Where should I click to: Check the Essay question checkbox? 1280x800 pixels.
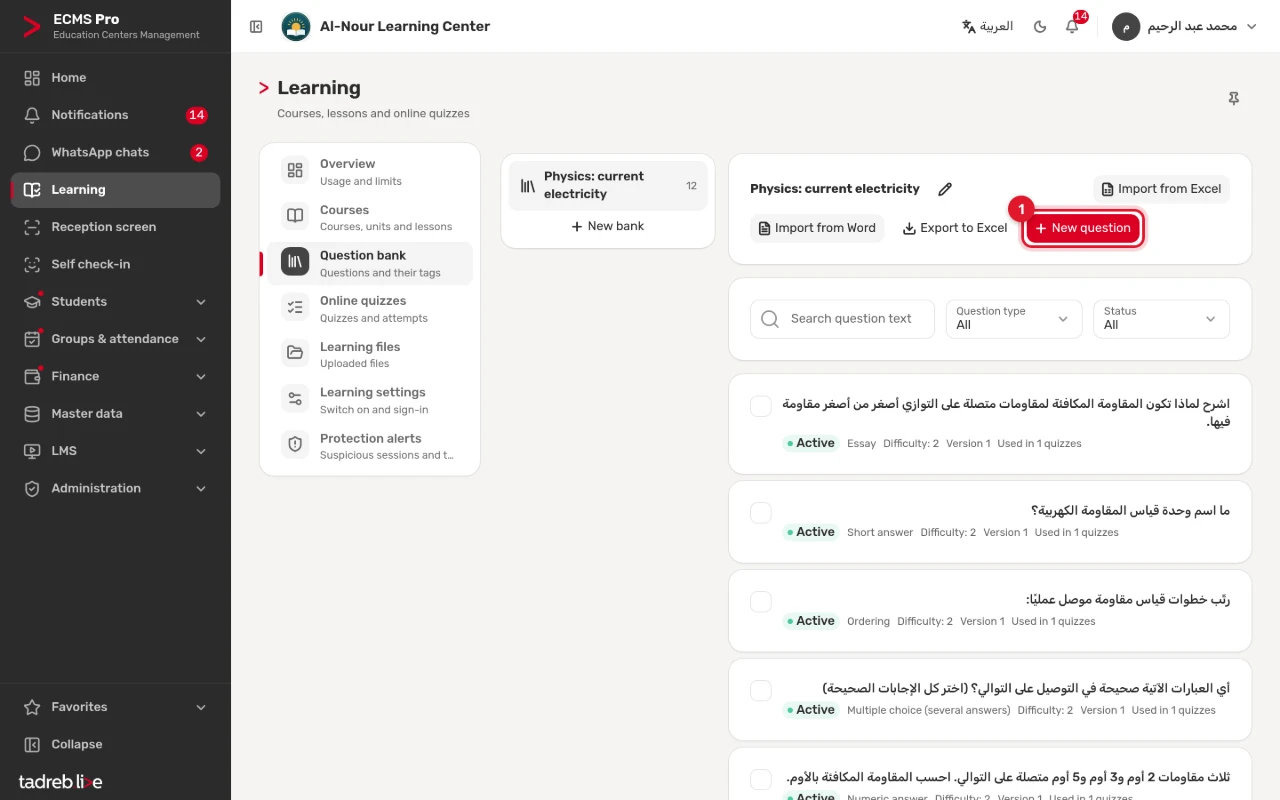pyautogui.click(x=761, y=406)
